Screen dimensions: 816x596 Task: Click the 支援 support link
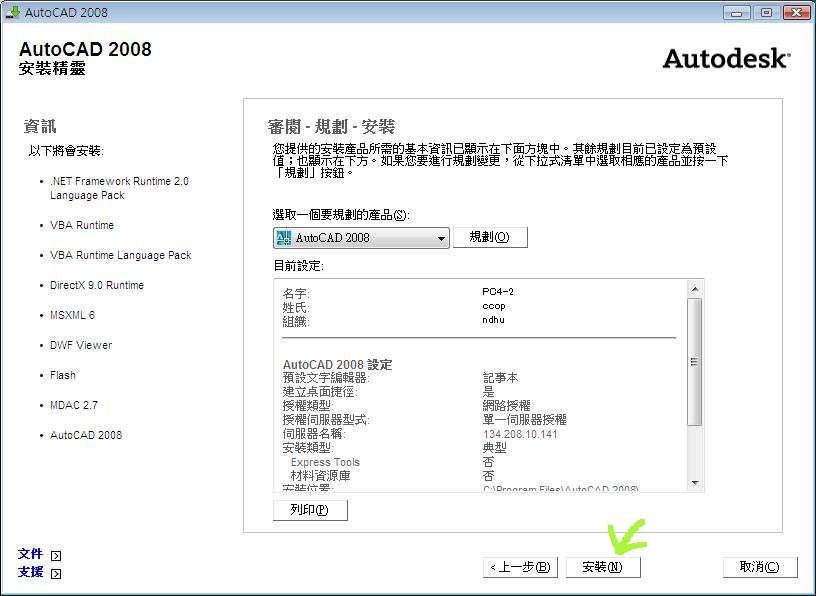click(30, 572)
